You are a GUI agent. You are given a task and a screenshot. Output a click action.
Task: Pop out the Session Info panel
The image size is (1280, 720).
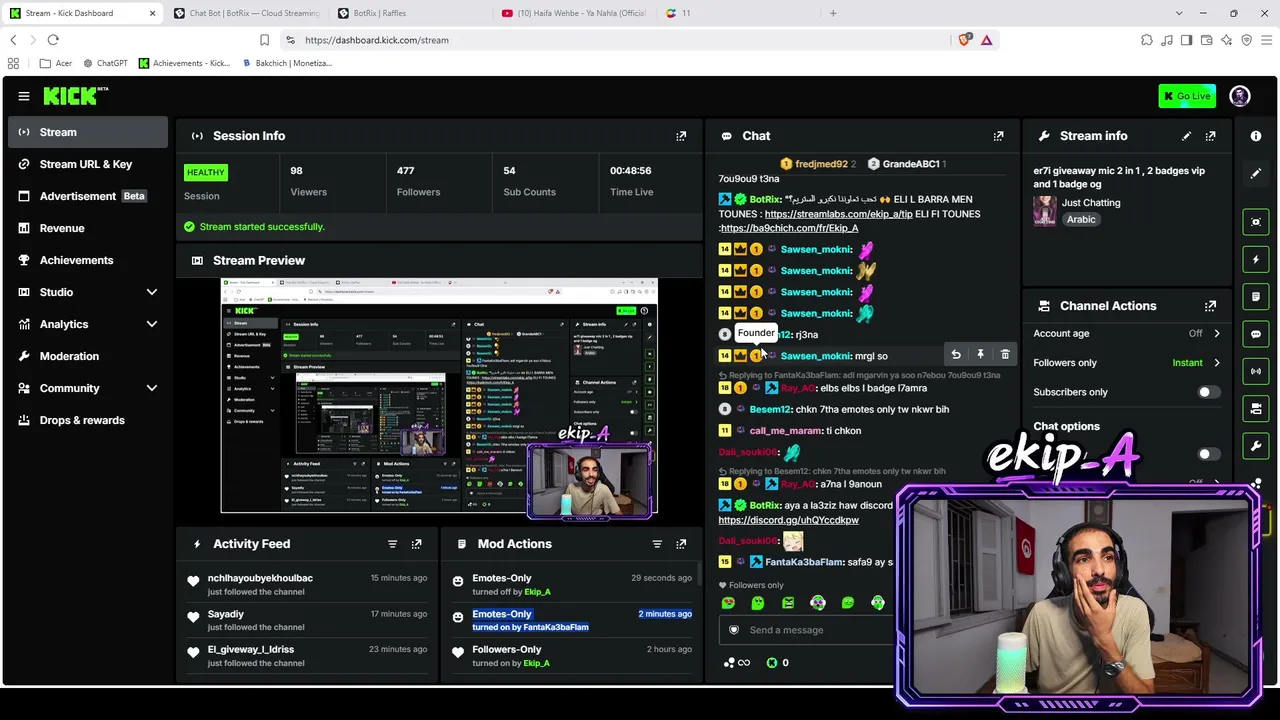[681, 136]
